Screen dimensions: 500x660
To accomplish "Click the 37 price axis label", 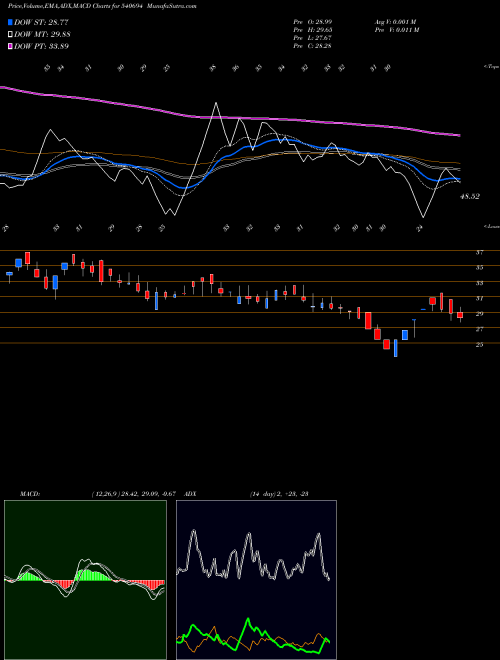I will (x=479, y=253).
